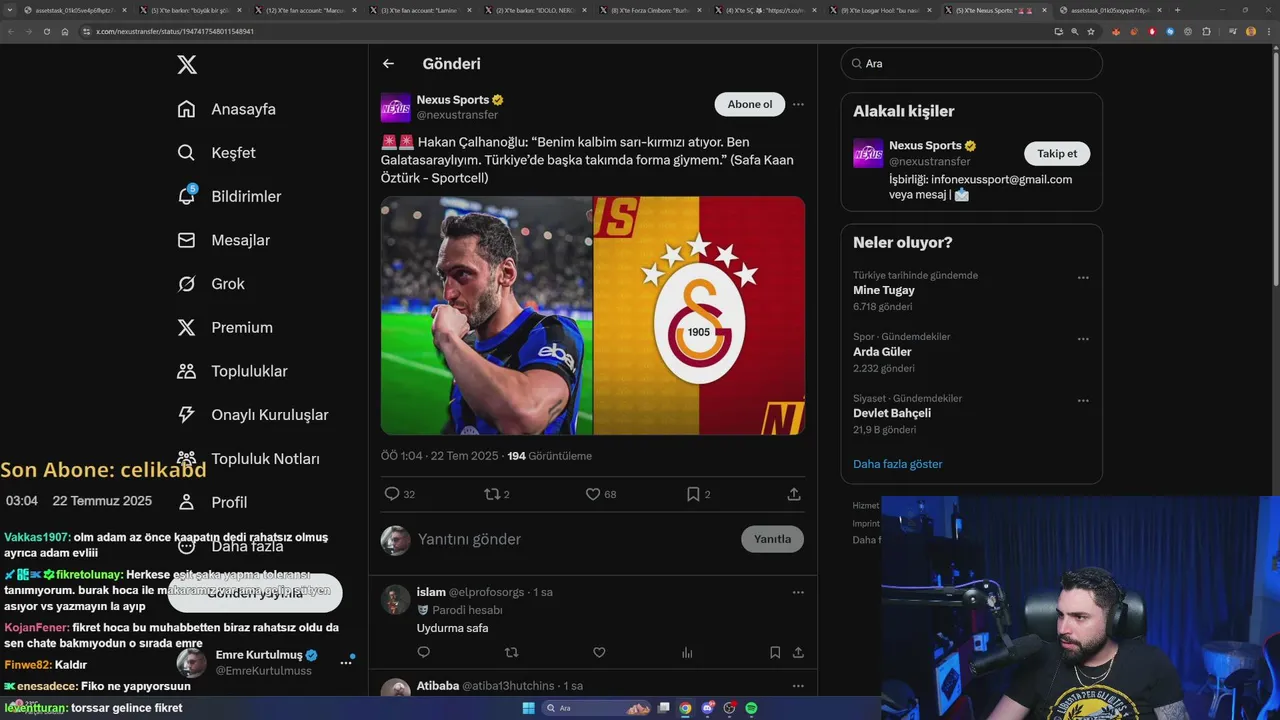
Task: Open the three-dot menu on the Nexus Sports post
Action: coord(798,104)
